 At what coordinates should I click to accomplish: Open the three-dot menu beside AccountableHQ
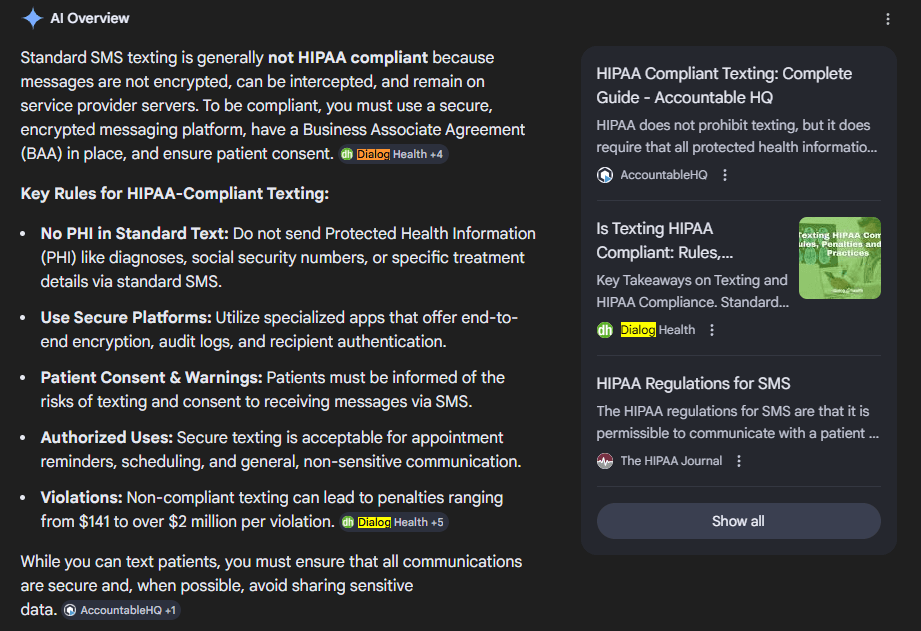[x=724, y=174]
